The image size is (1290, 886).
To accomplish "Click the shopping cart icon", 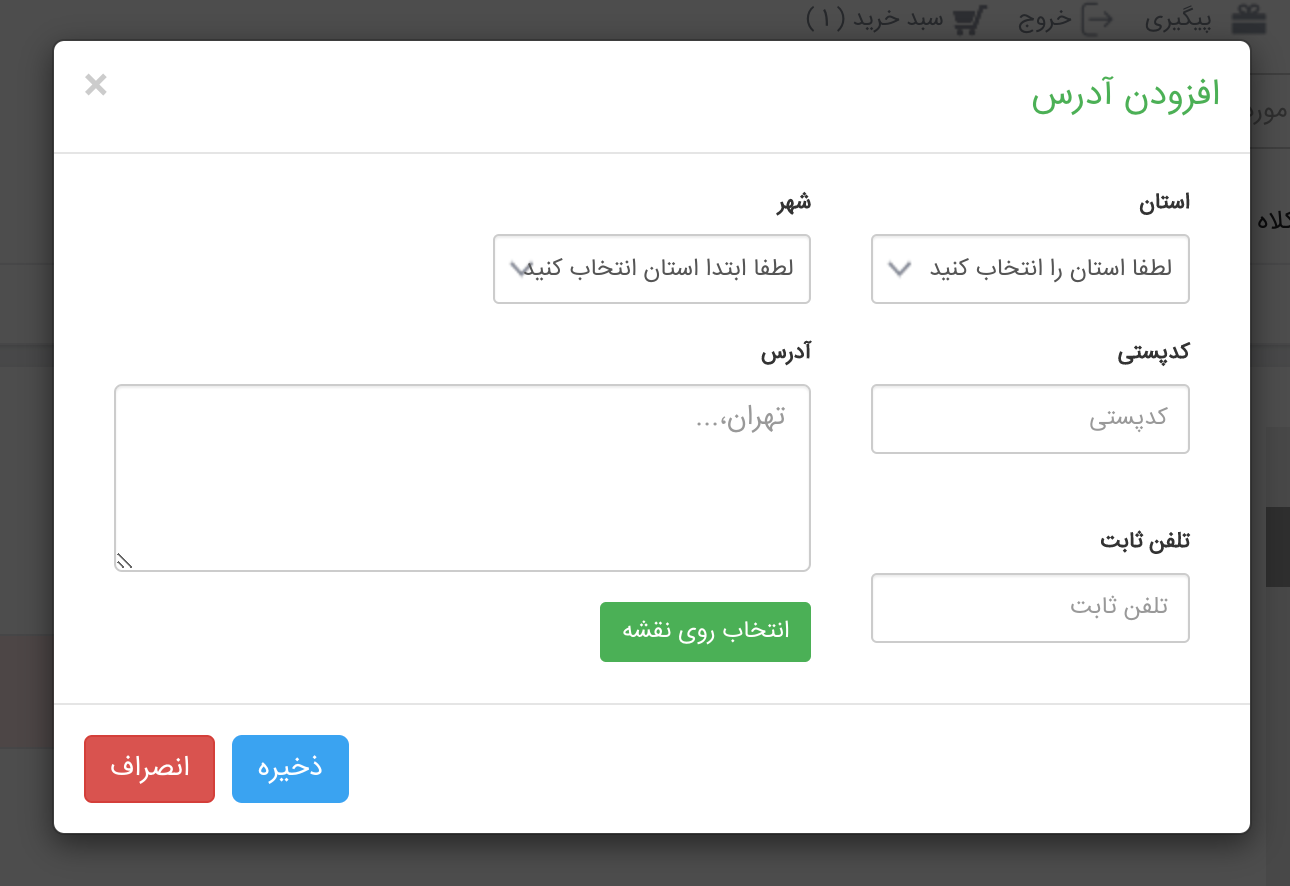I will pos(969,20).
